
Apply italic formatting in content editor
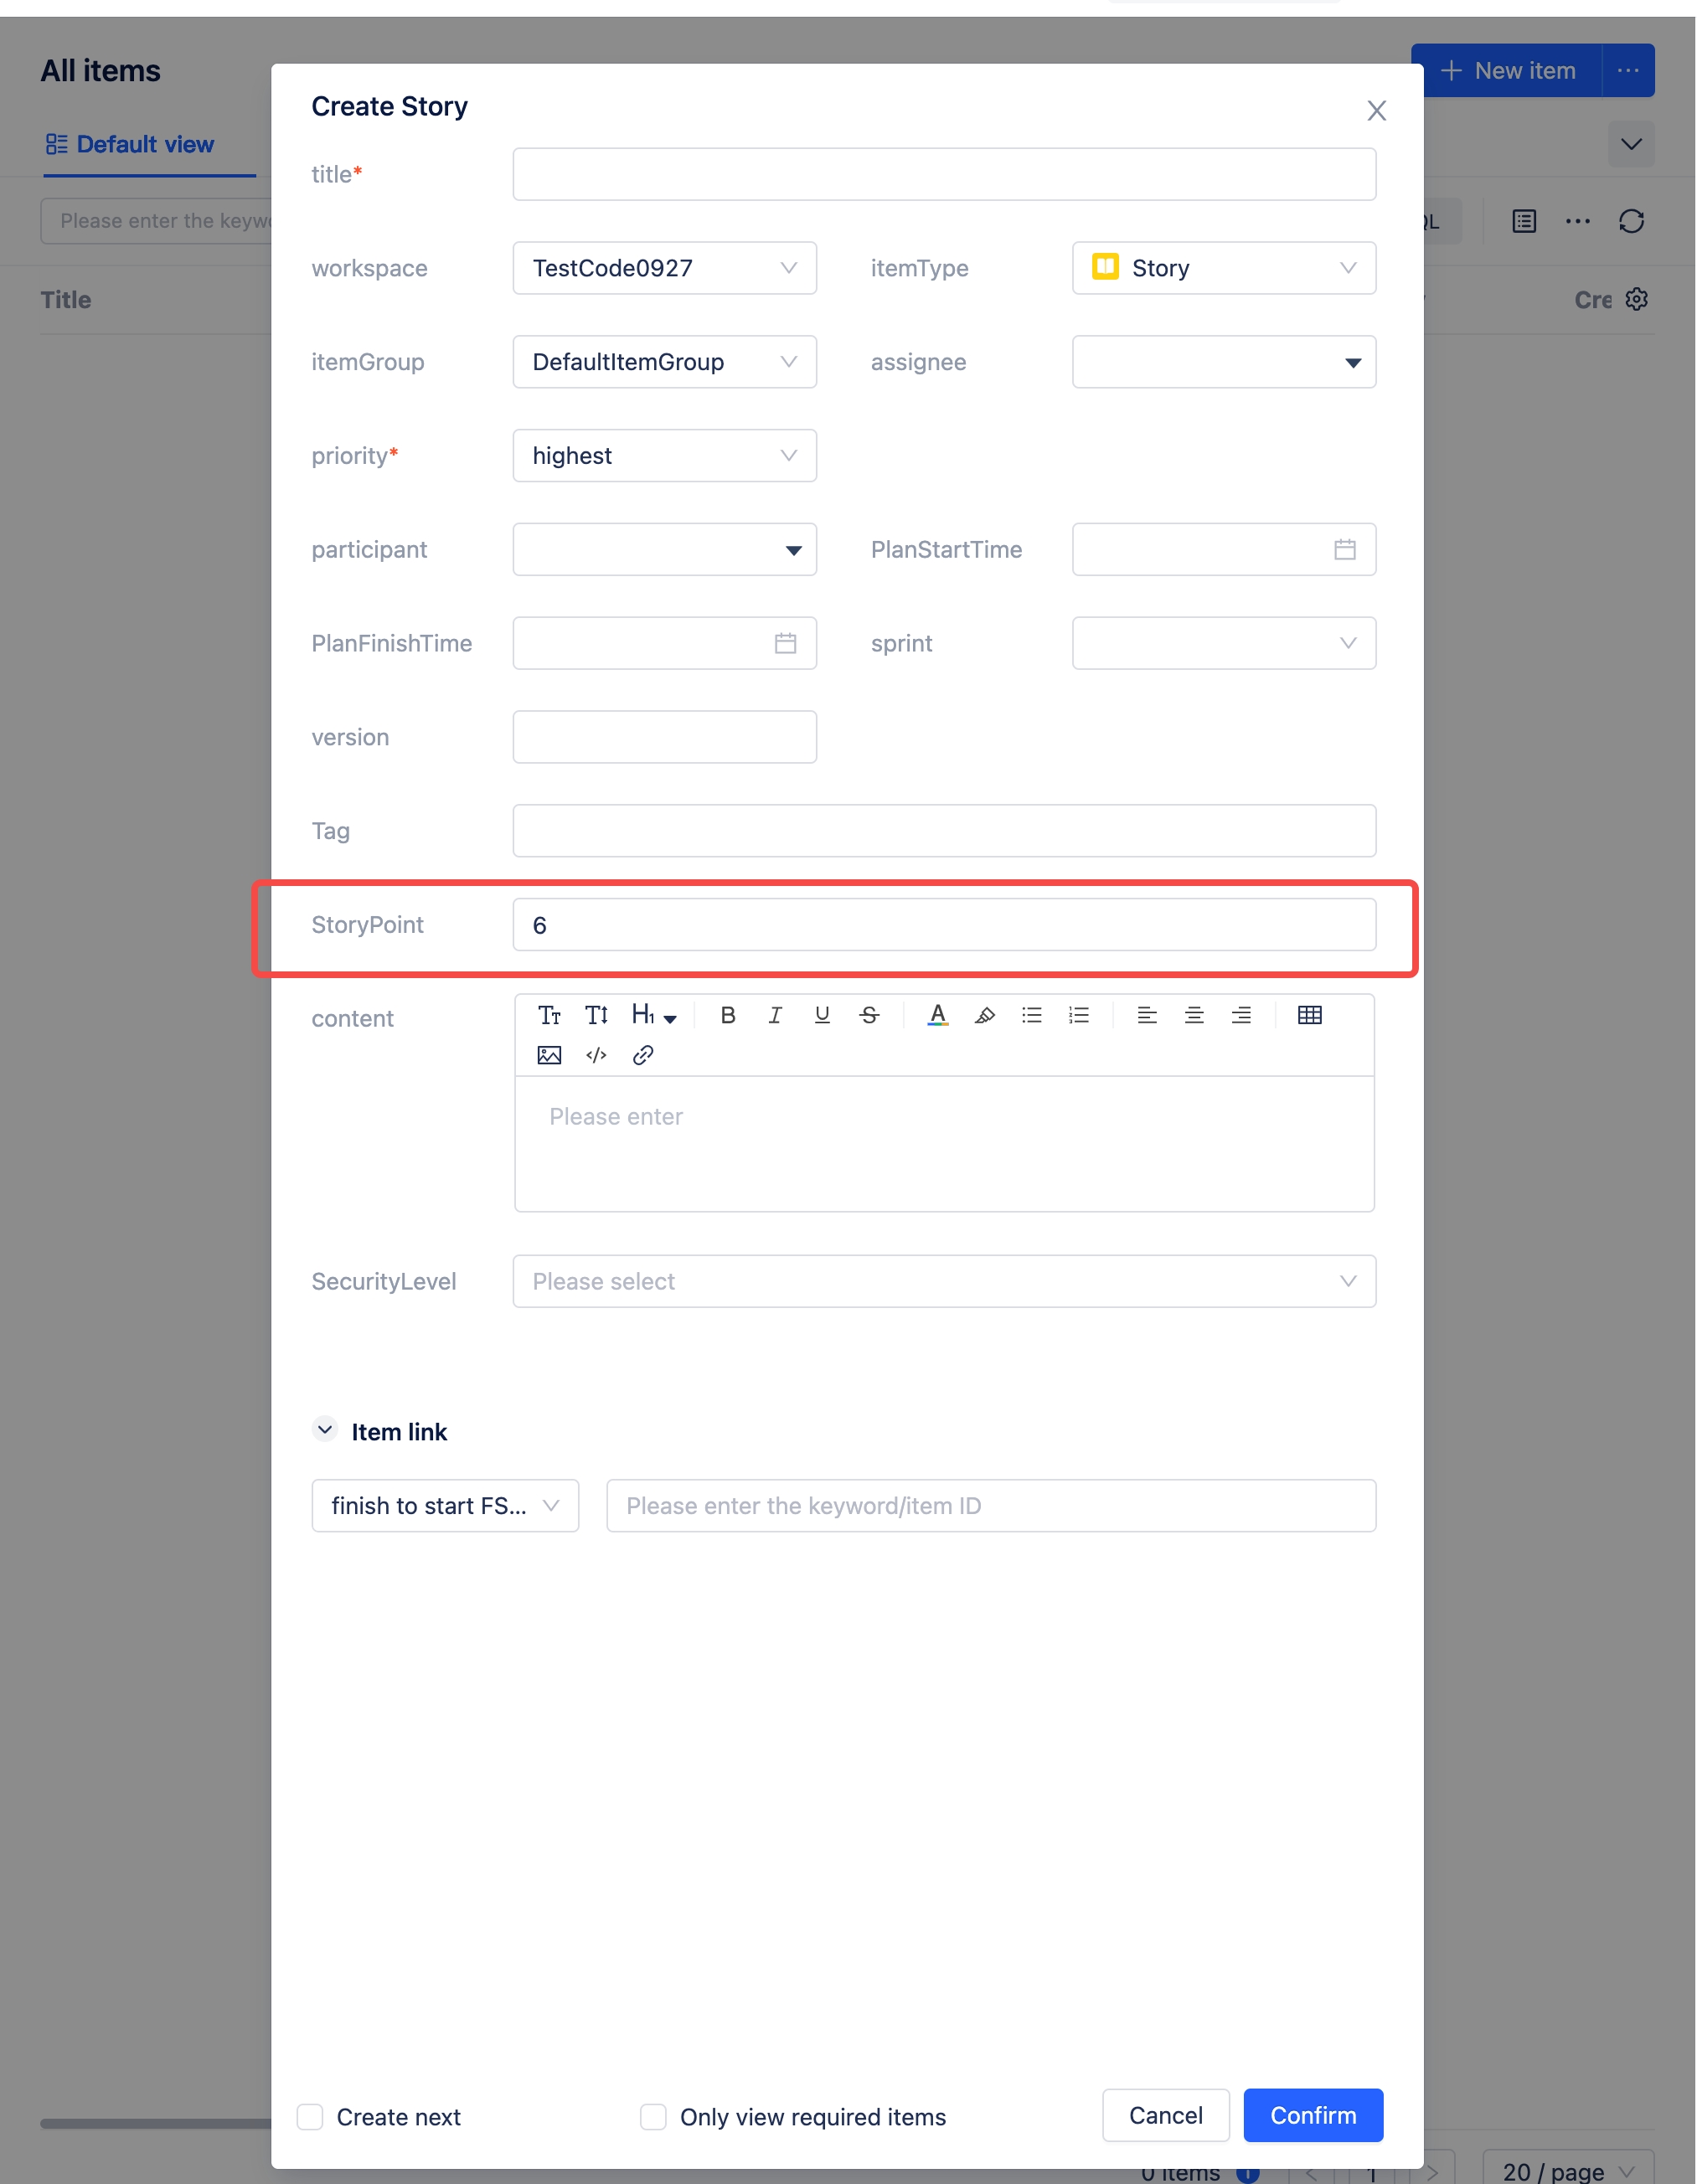click(x=775, y=1015)
